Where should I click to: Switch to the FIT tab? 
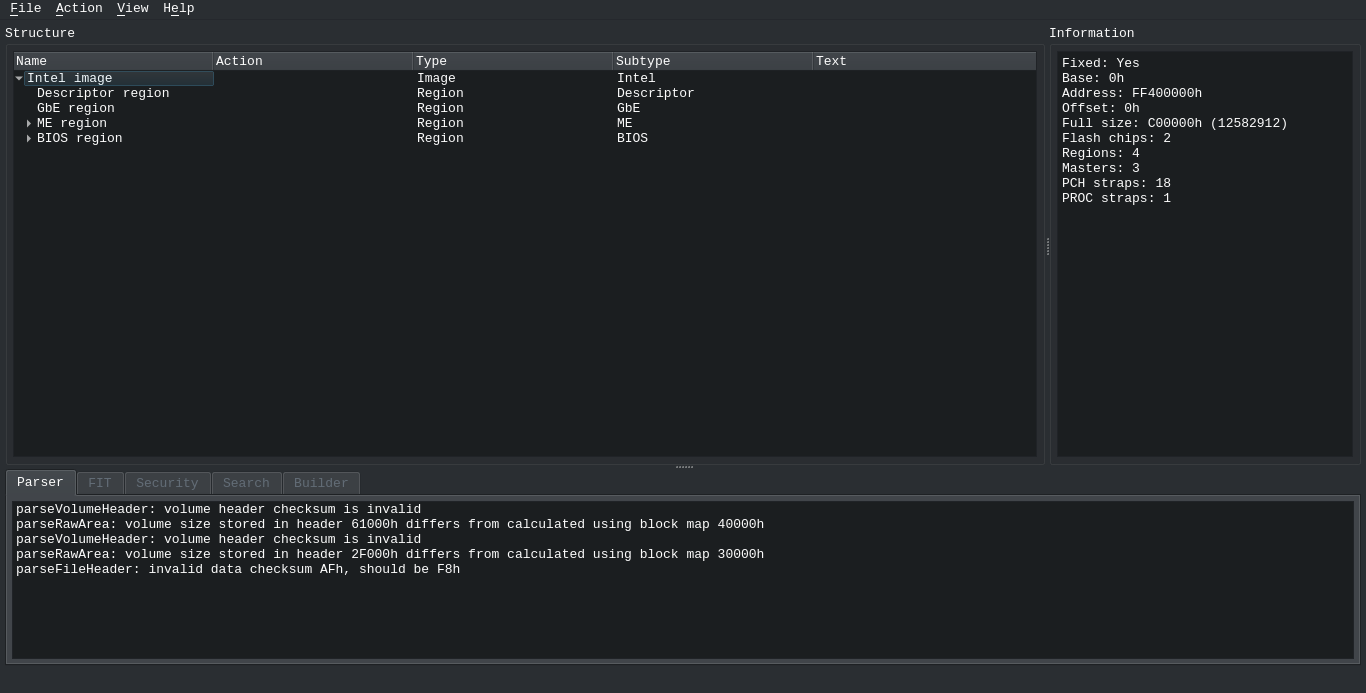pos(100,483)
